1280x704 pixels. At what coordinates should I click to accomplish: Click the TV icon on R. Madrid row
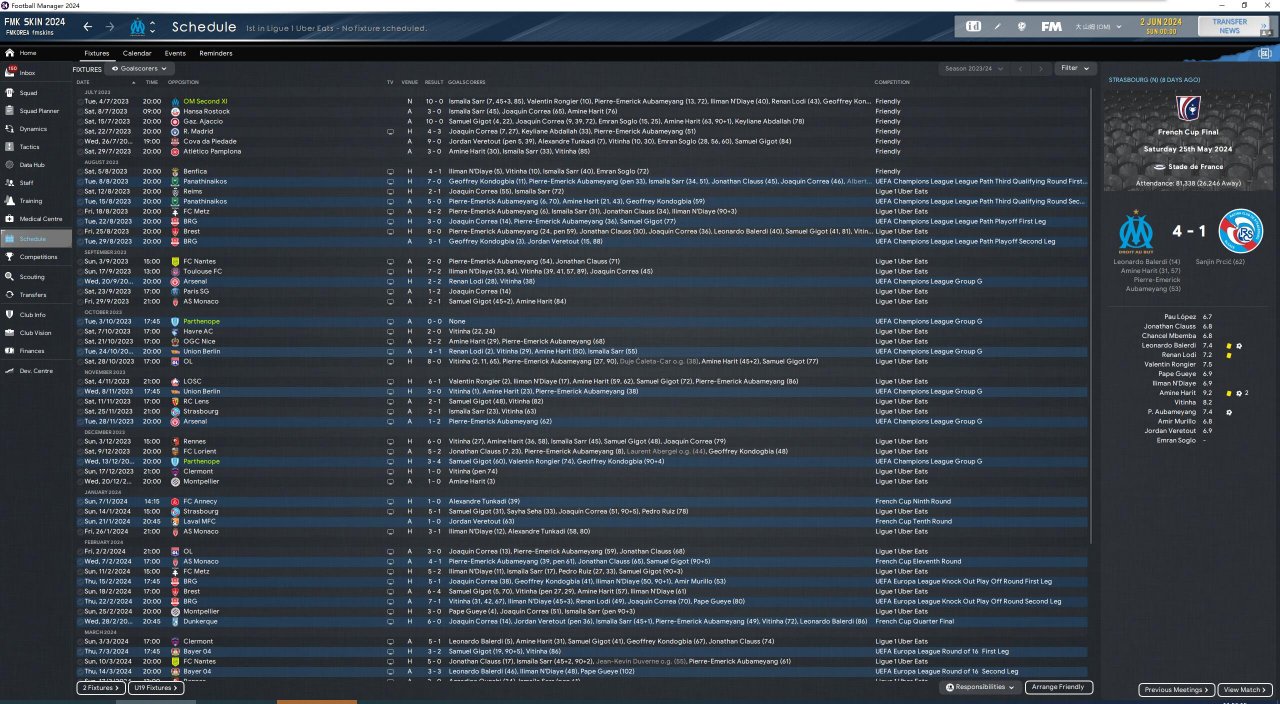[x=390, y=131]
